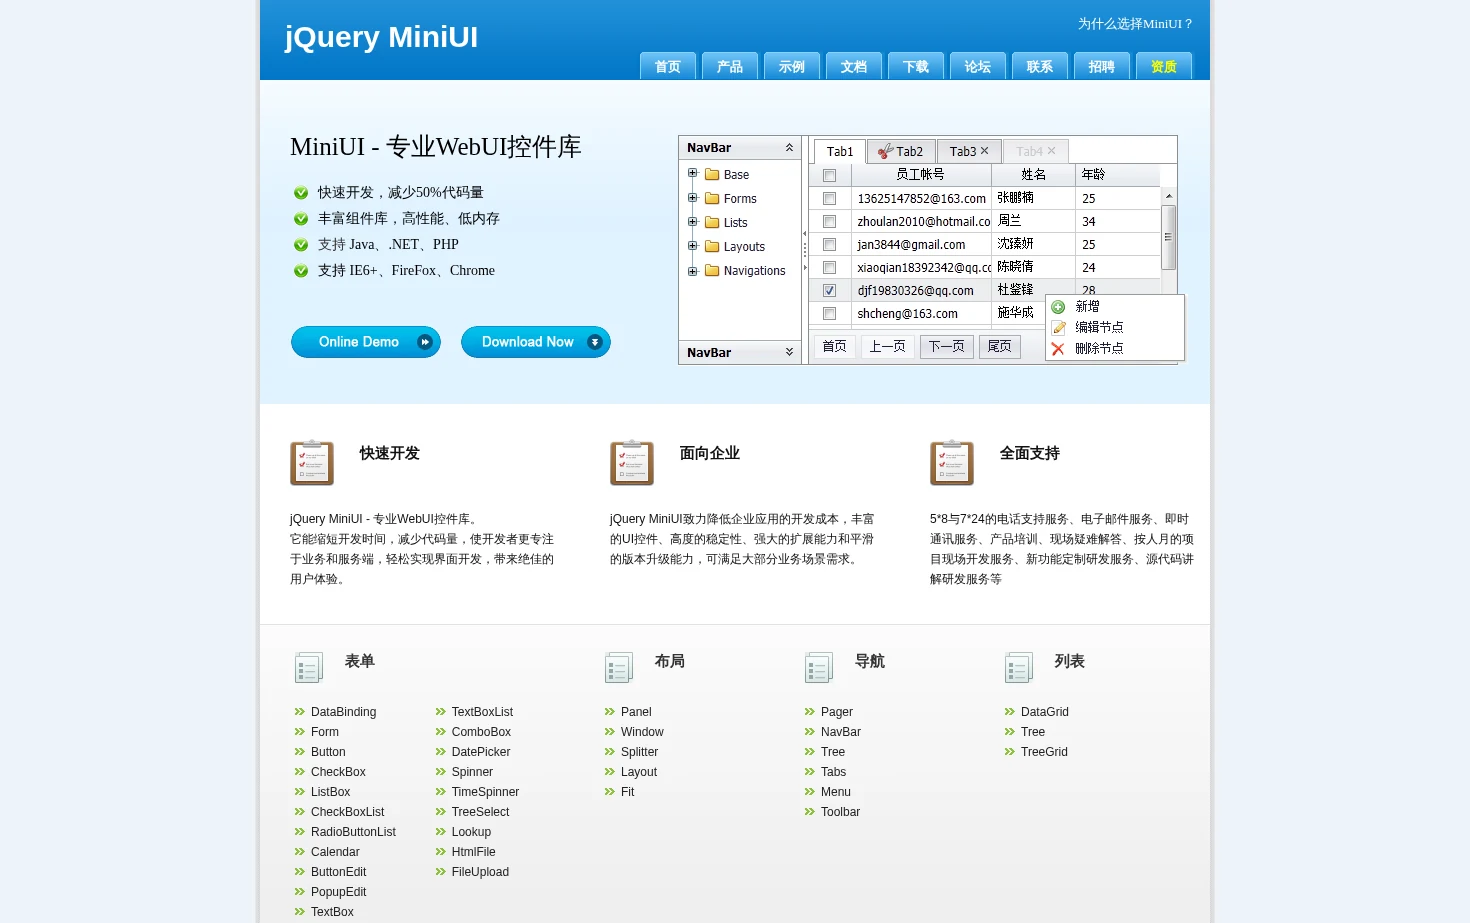Go to previous page with 上一页

(888, 347)
